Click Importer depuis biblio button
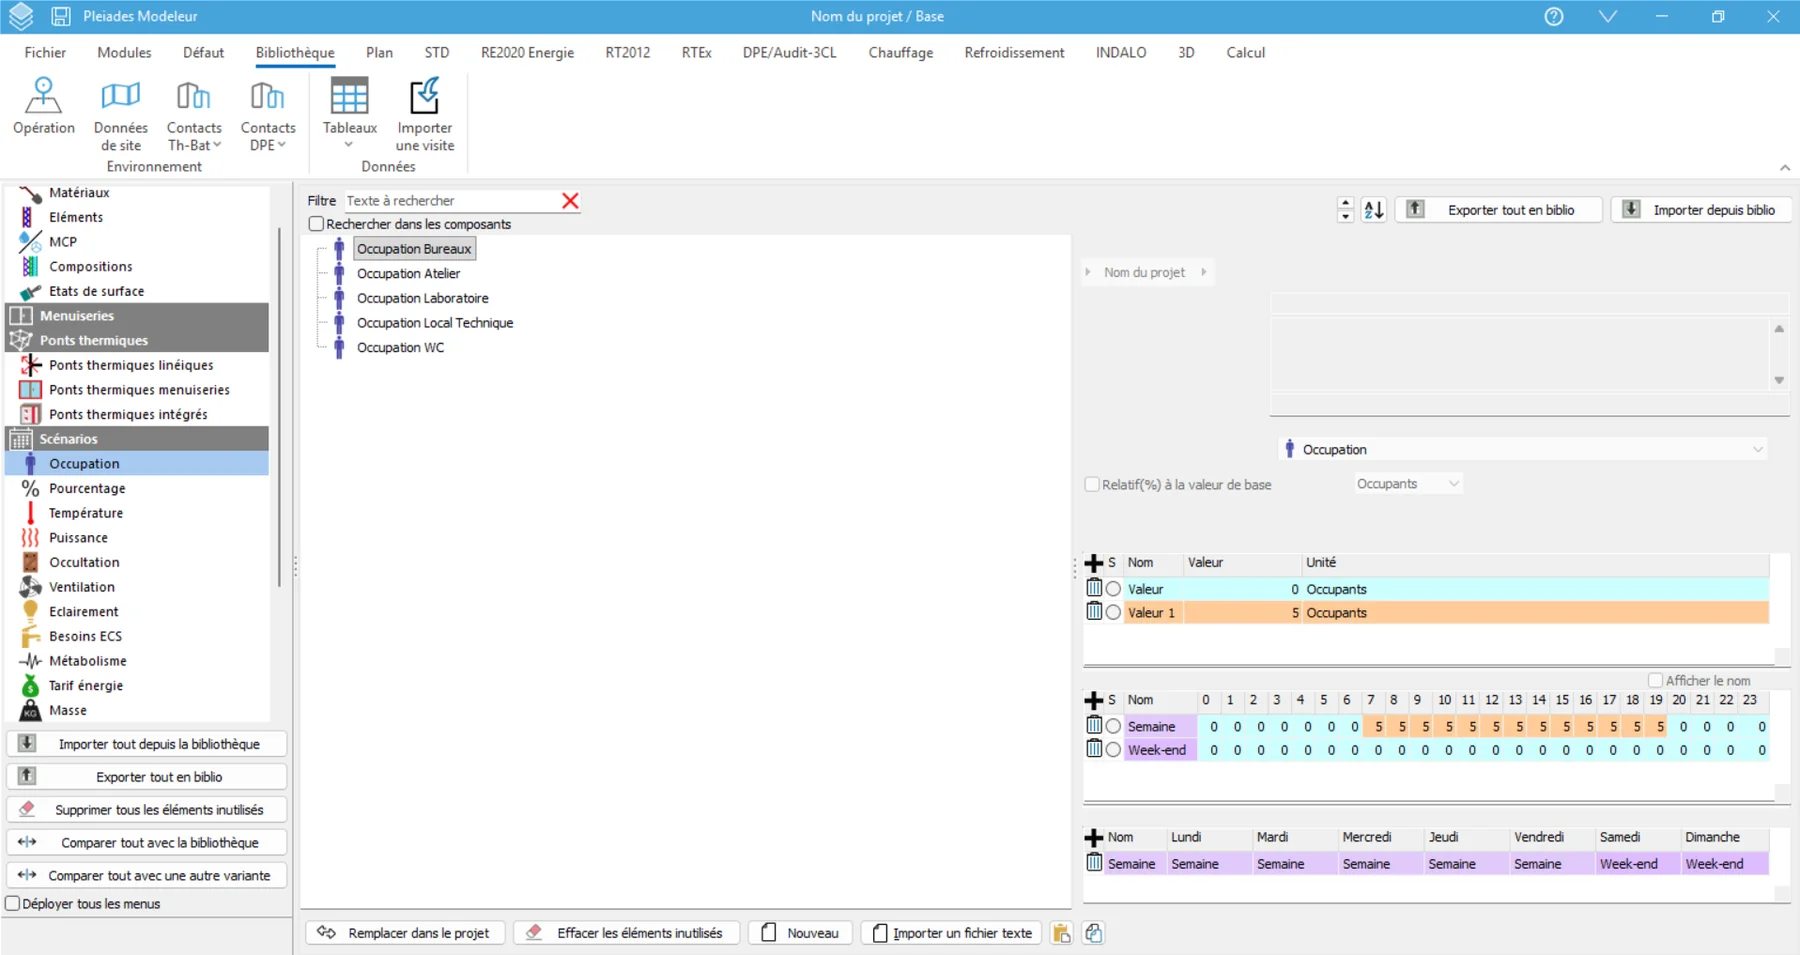 [1701, 210]
